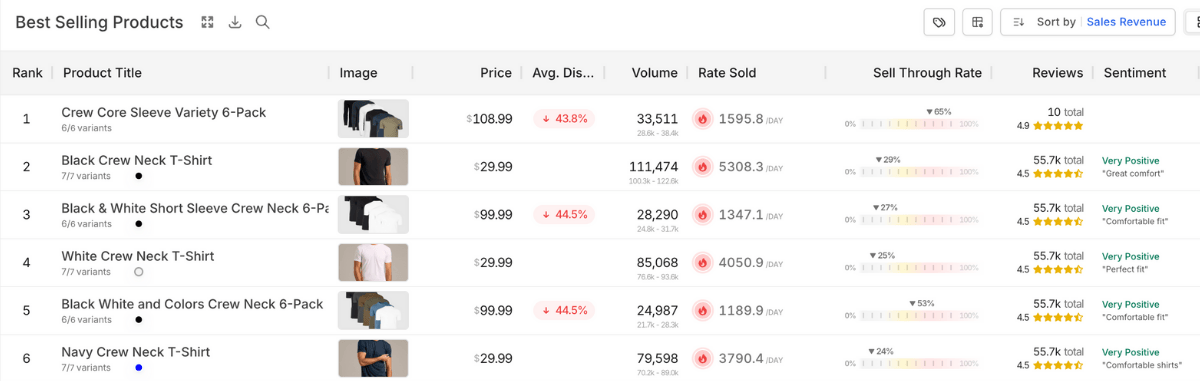Open the Black White and Colors 6-Pack thumbnail

coord(373,311)
